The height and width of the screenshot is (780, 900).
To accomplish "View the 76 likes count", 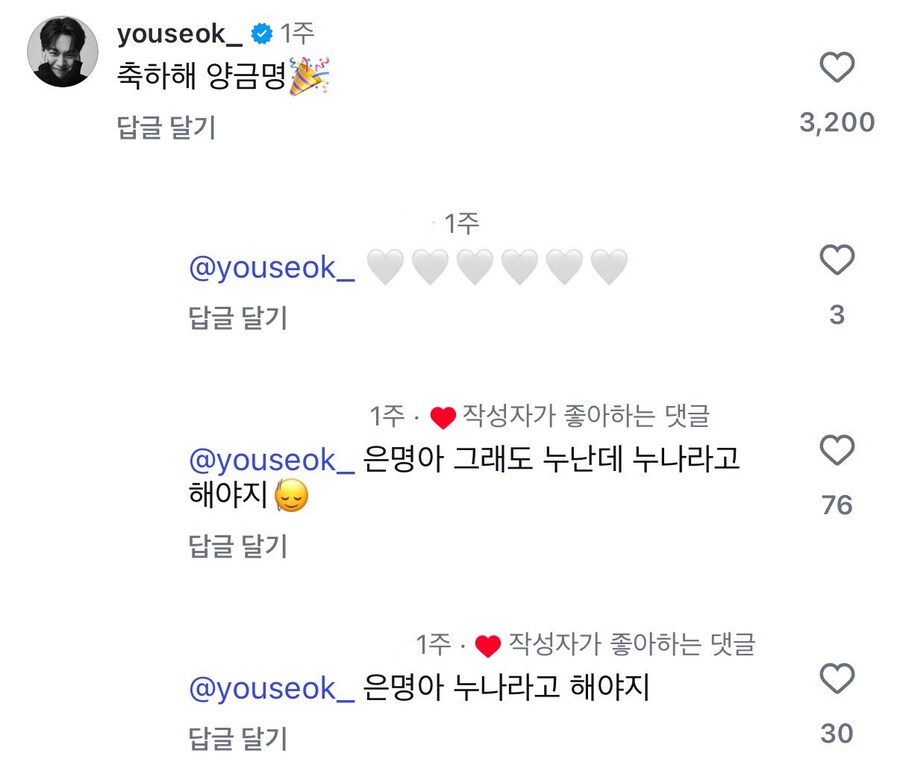I will 837,505.
